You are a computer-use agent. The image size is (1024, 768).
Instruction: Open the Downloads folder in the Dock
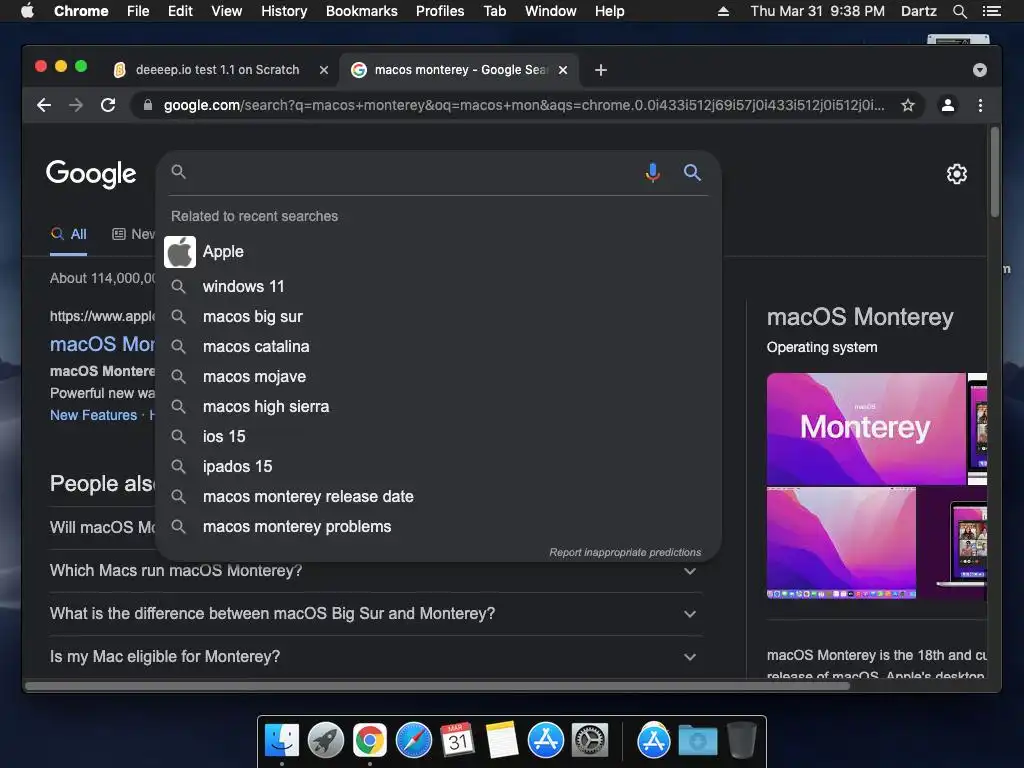[x=697, y=740]
